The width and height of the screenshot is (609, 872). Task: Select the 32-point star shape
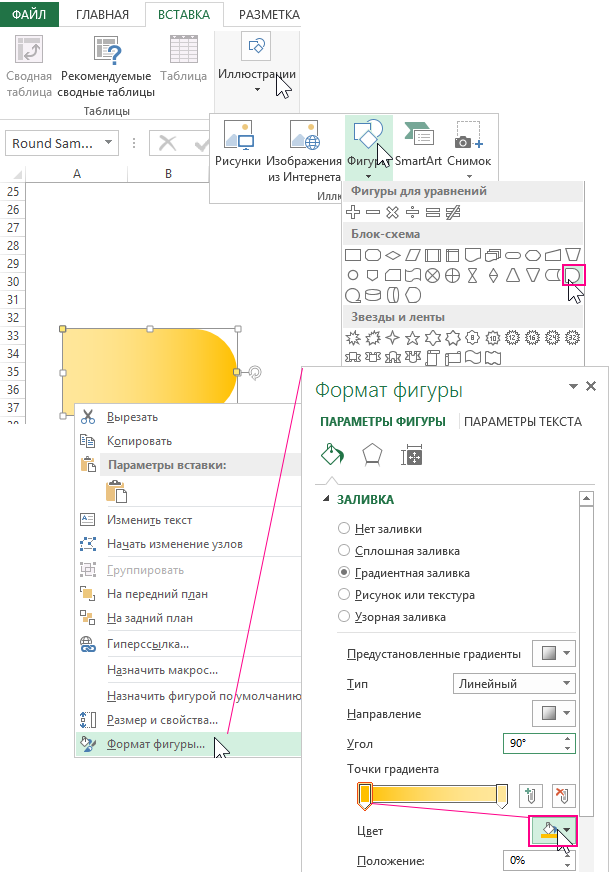[x=572, y=338]
